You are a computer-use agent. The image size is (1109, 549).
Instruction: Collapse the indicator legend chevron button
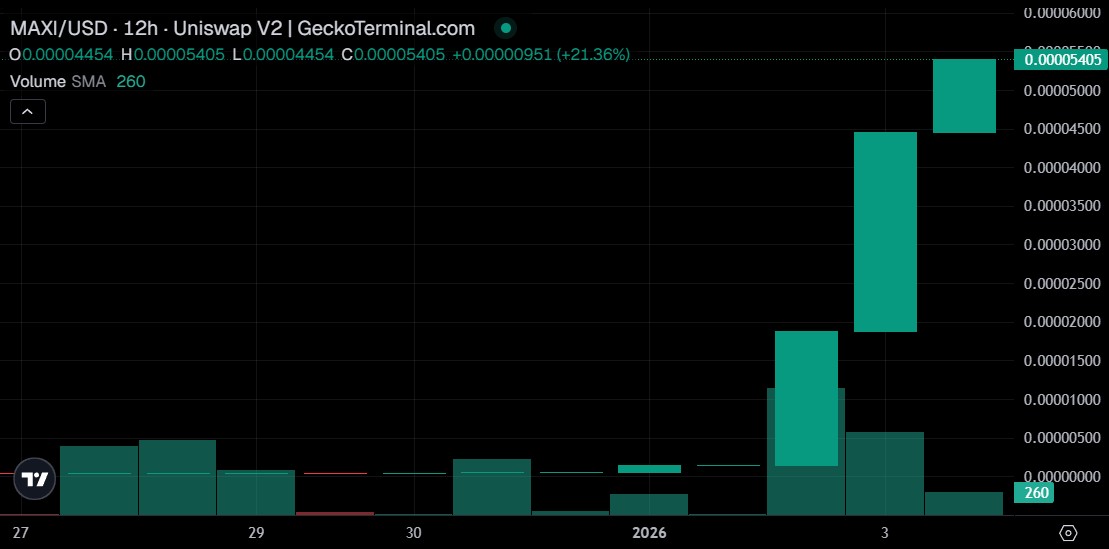[x=28, y=112]
